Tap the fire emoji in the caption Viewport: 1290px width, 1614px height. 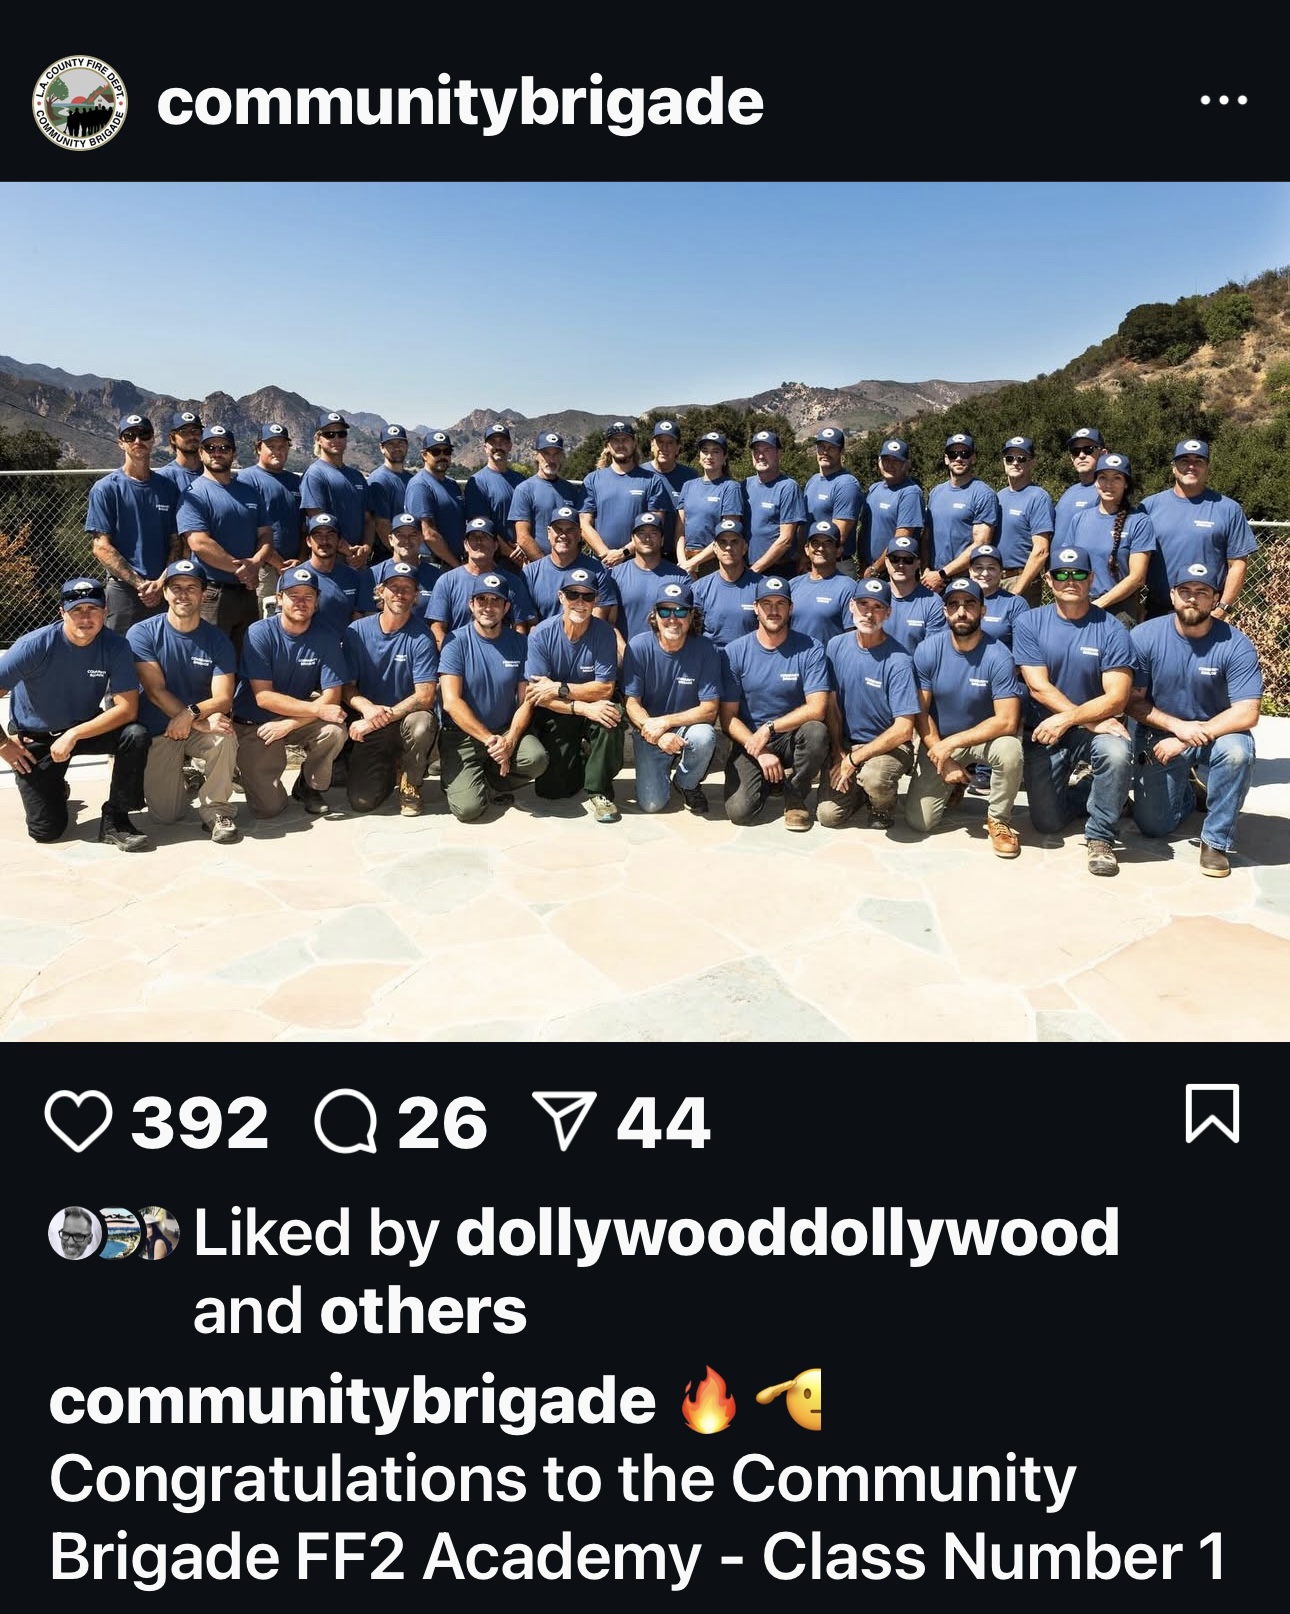click(x=708, y=1400)
